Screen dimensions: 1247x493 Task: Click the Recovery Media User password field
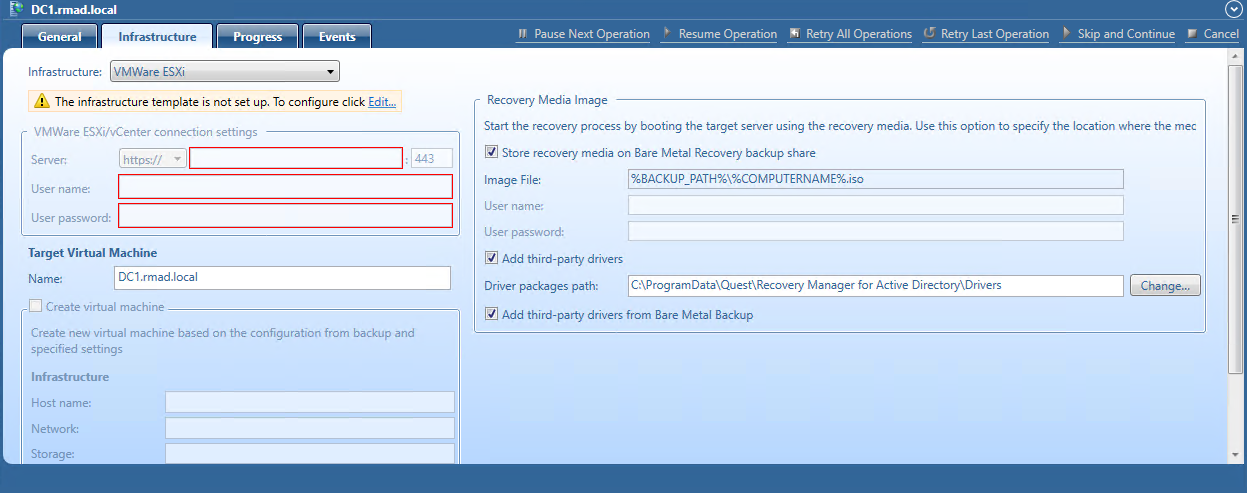pyautogui.click(x=876, y=231)
